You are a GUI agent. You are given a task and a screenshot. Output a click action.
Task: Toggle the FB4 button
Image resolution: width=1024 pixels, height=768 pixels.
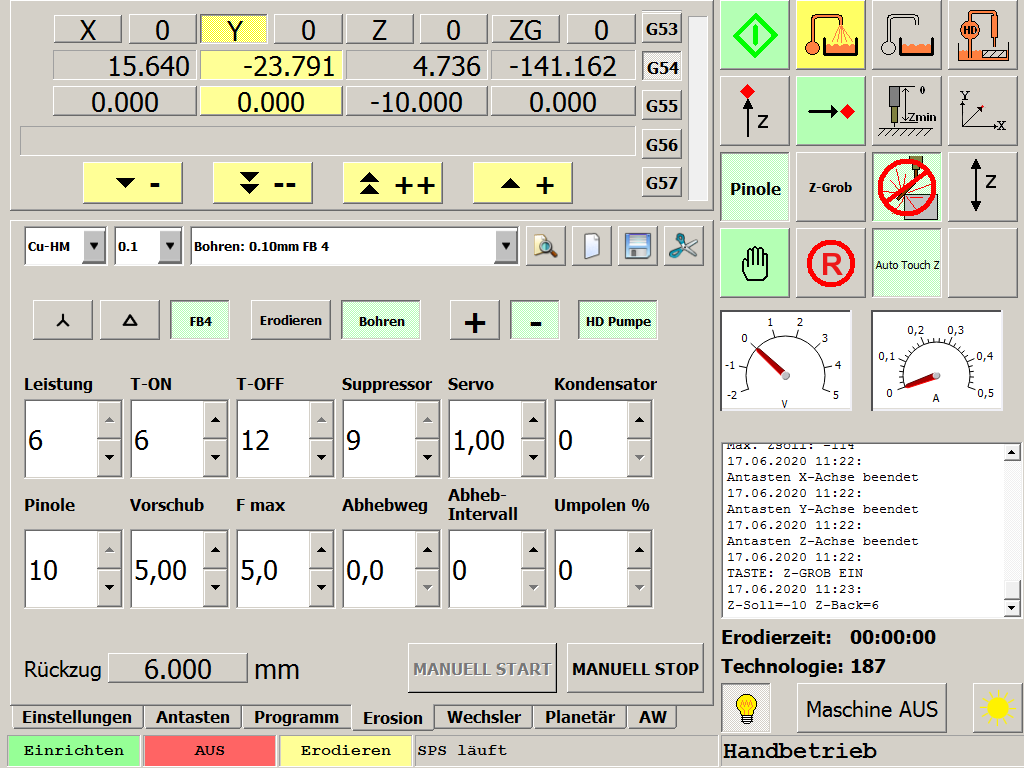[x=200, y=321]
